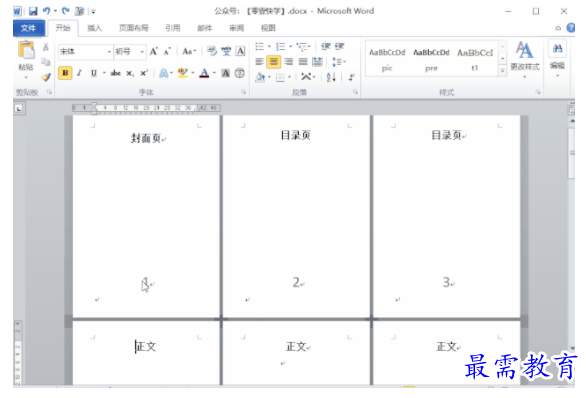Click the Decrease Indent icon
This screenshot has height=398, width=586.
[326, 46]
